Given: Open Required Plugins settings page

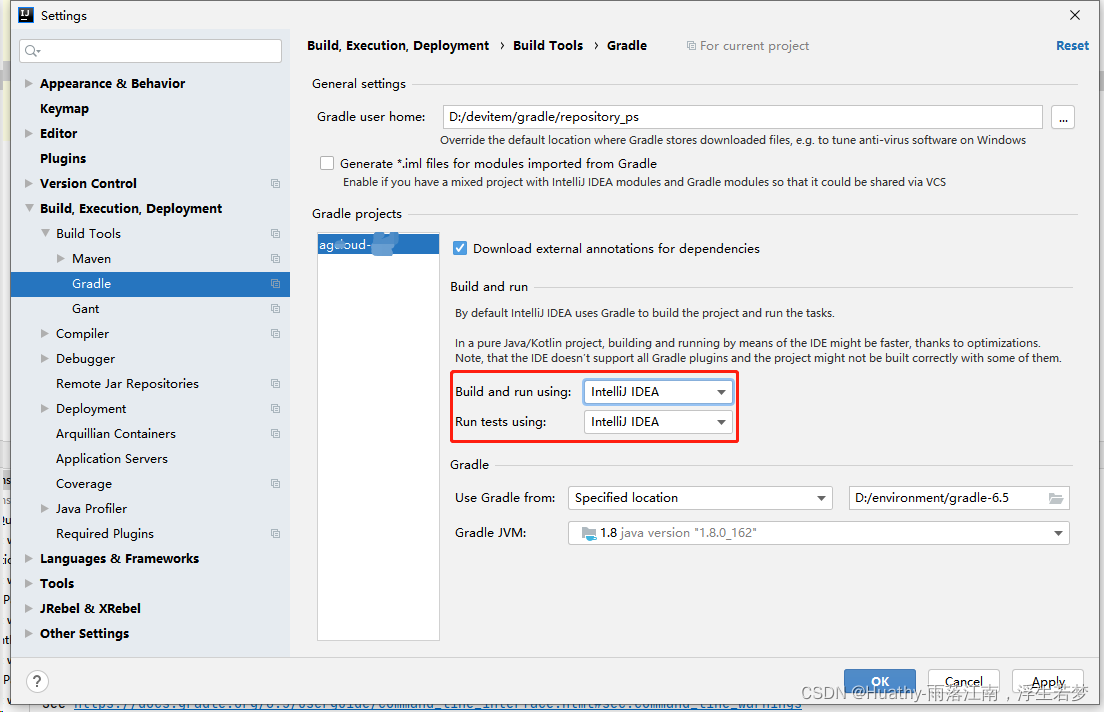Looking at the screenshot, I should 105,533.
